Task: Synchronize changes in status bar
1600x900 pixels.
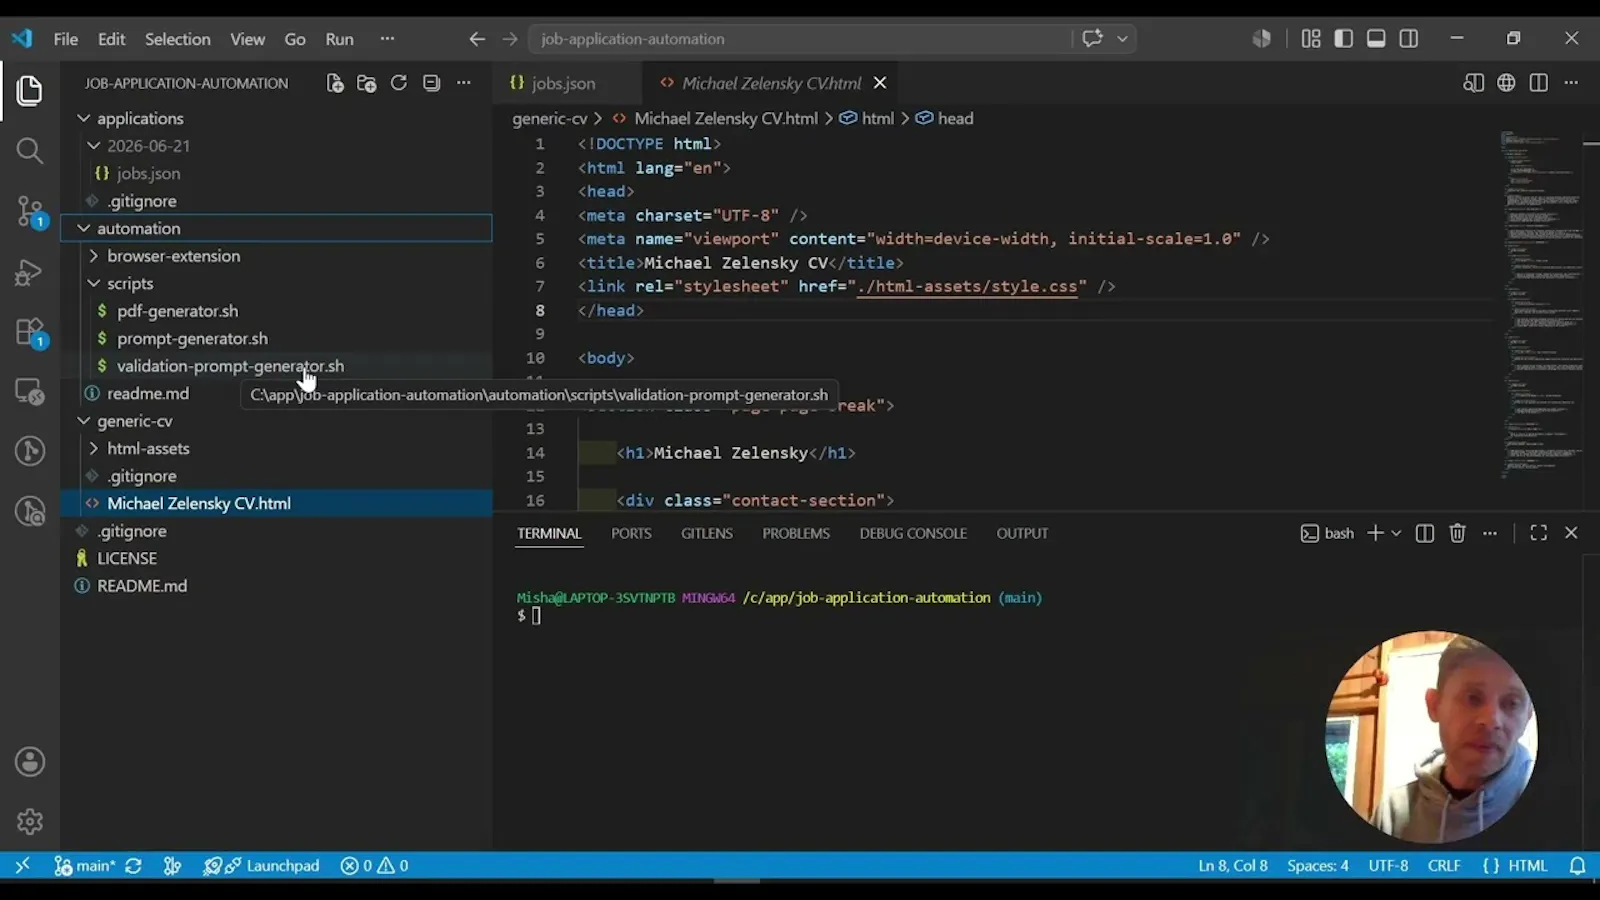Action: pos(133,866)
